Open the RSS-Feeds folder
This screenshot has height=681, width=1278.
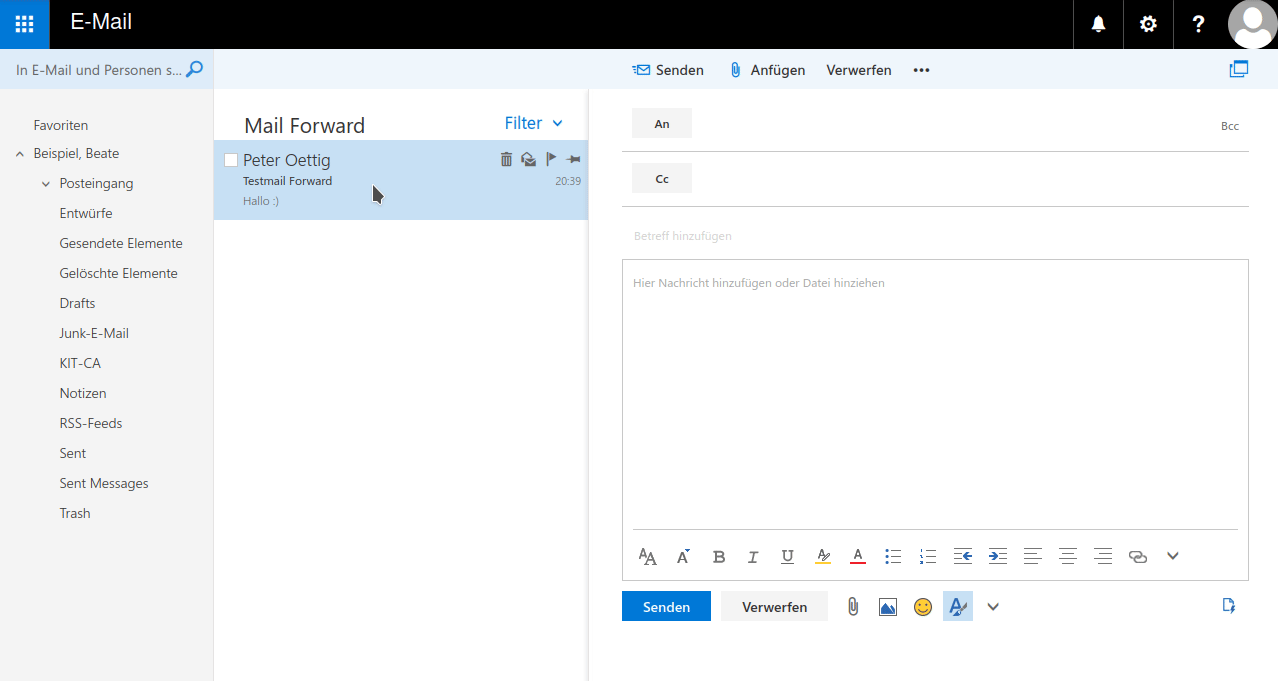tap(91, 423)
